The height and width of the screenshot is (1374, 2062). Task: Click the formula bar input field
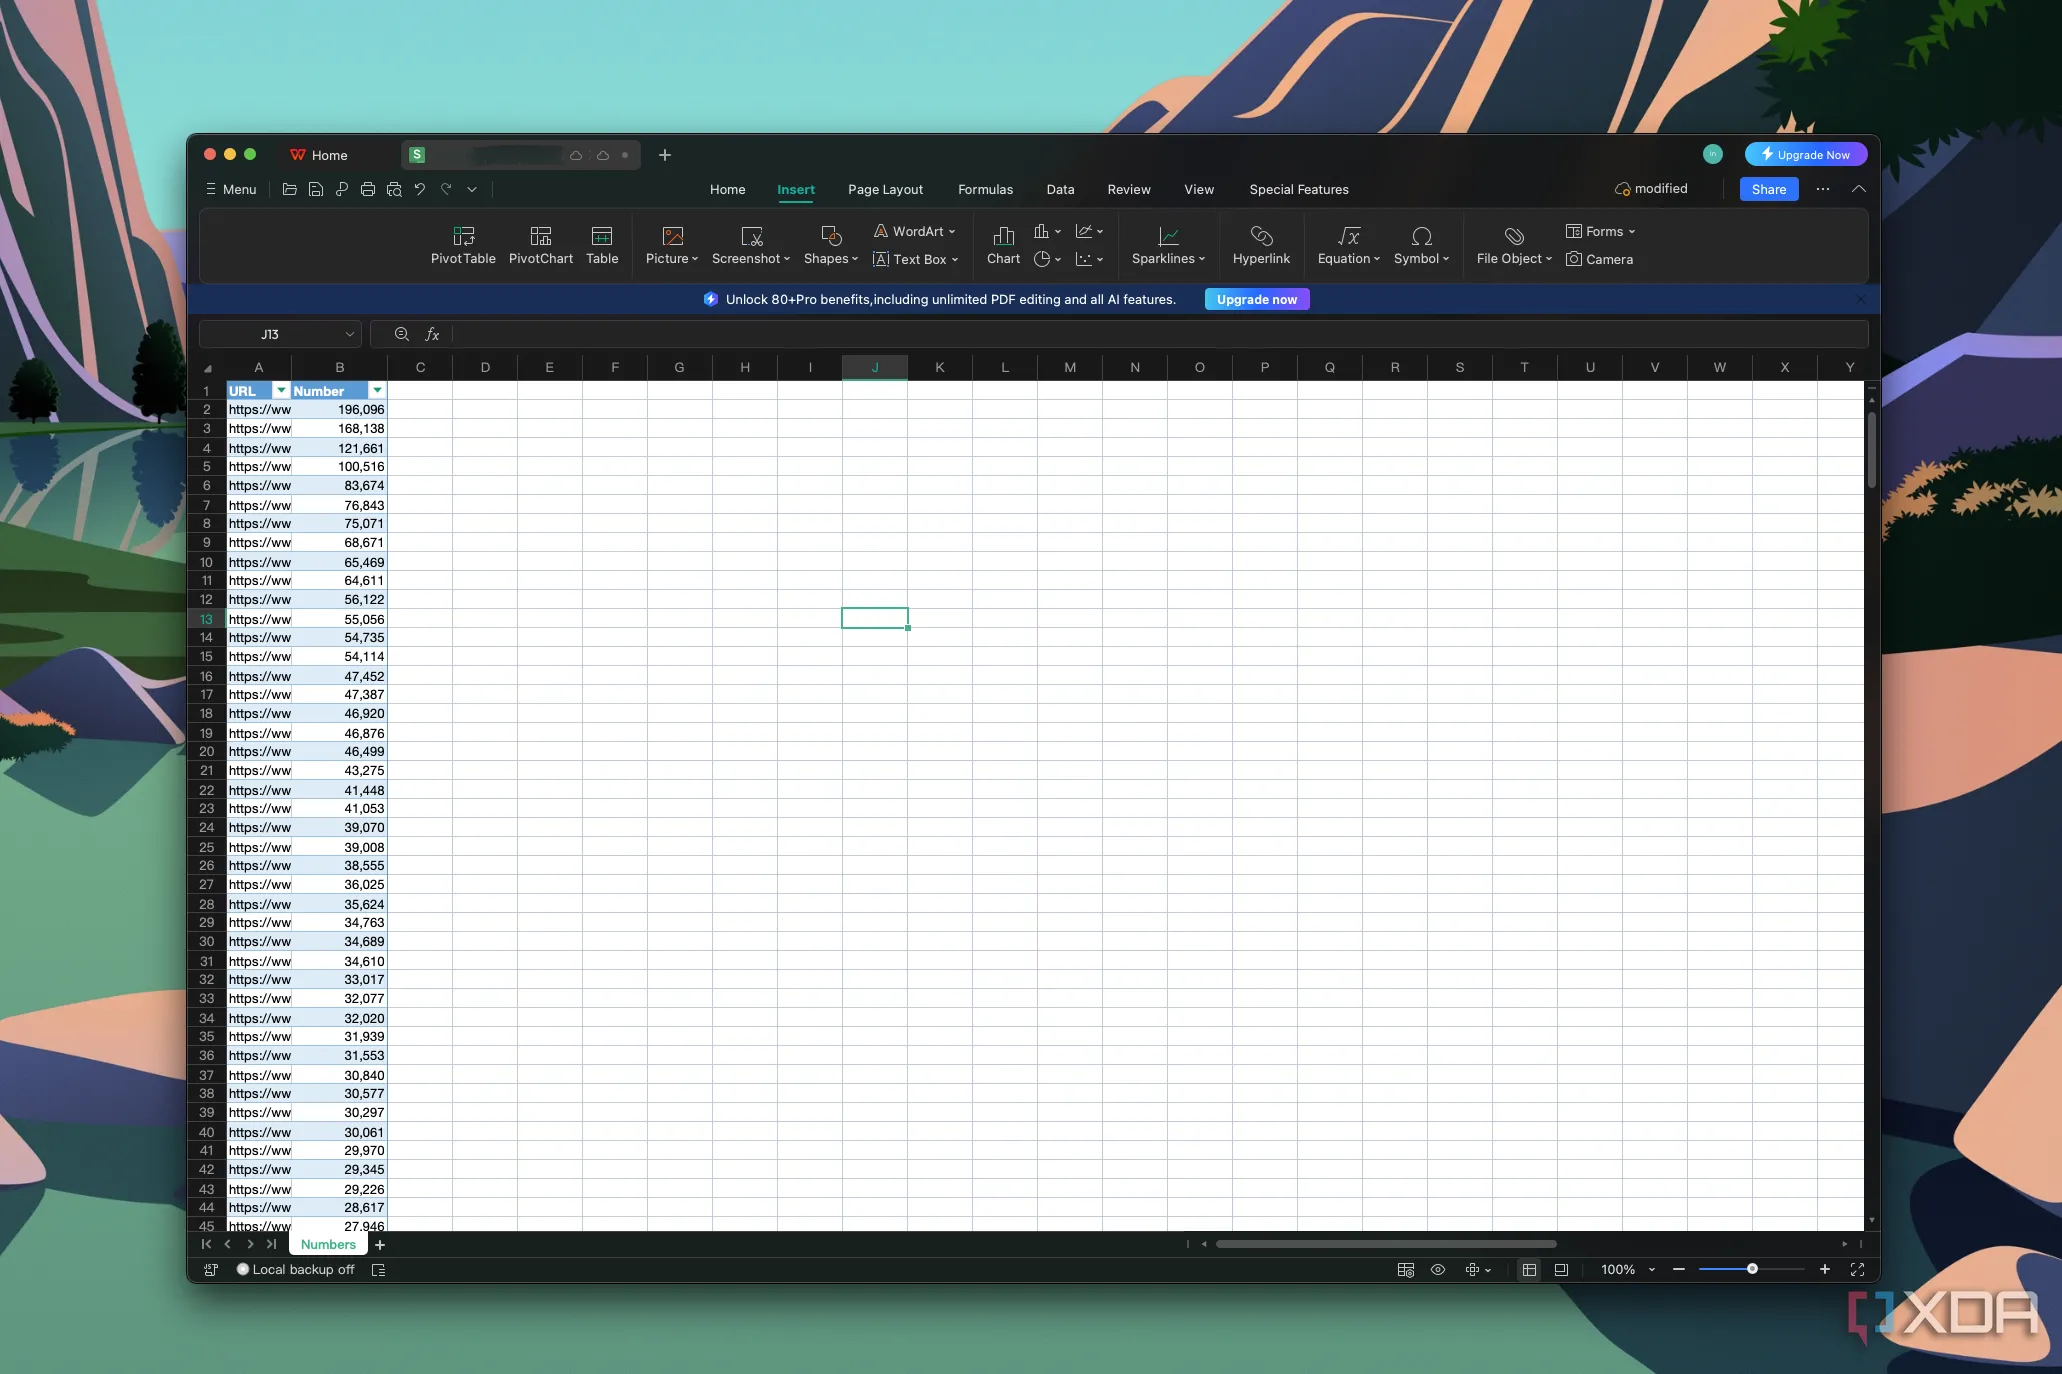coord(1150,334)
